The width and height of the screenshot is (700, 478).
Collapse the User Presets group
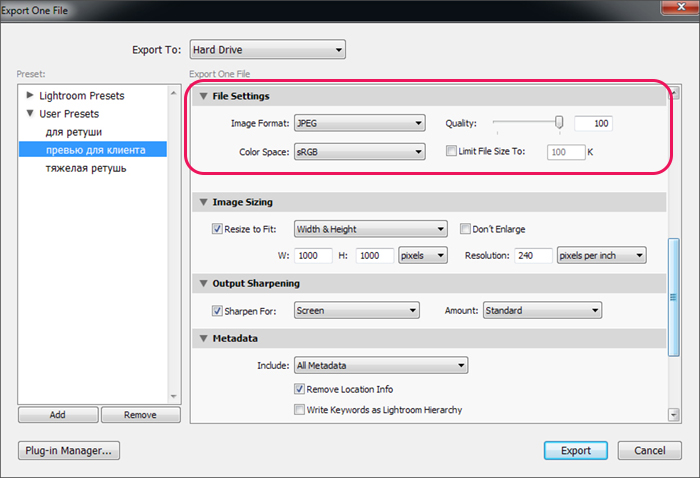pos(30,113)
